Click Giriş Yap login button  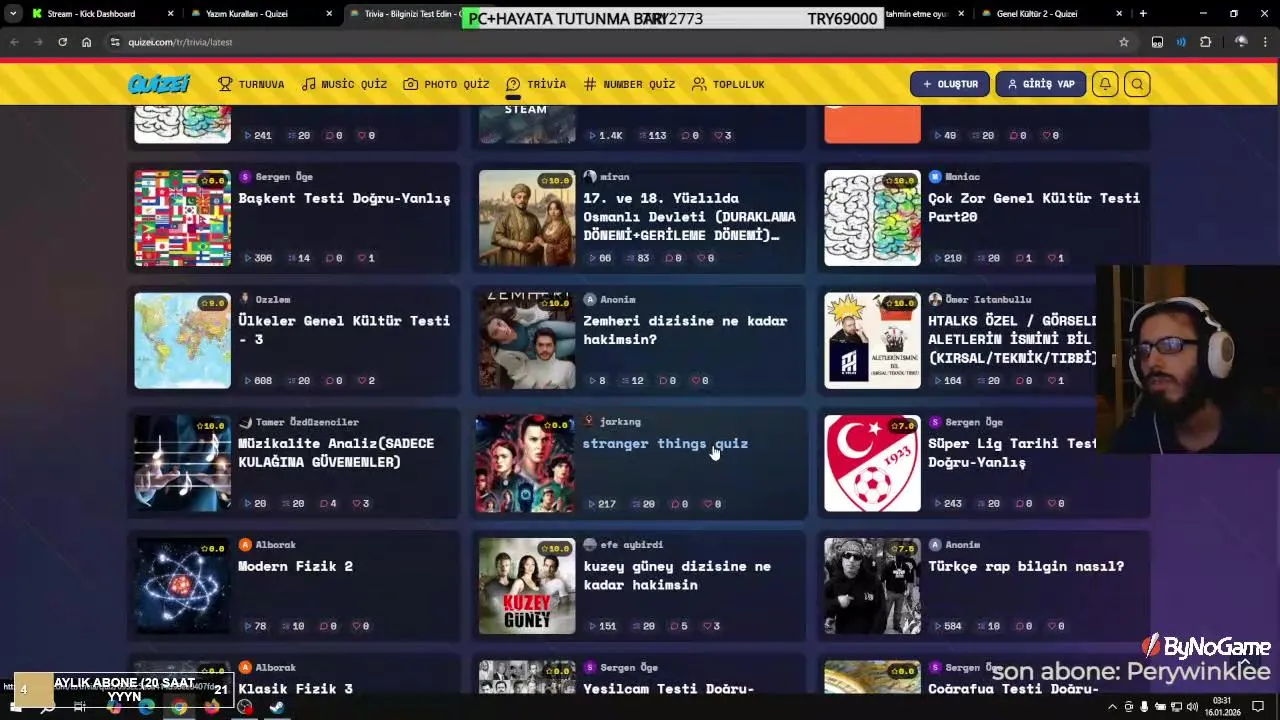[x=1041, y=84]
